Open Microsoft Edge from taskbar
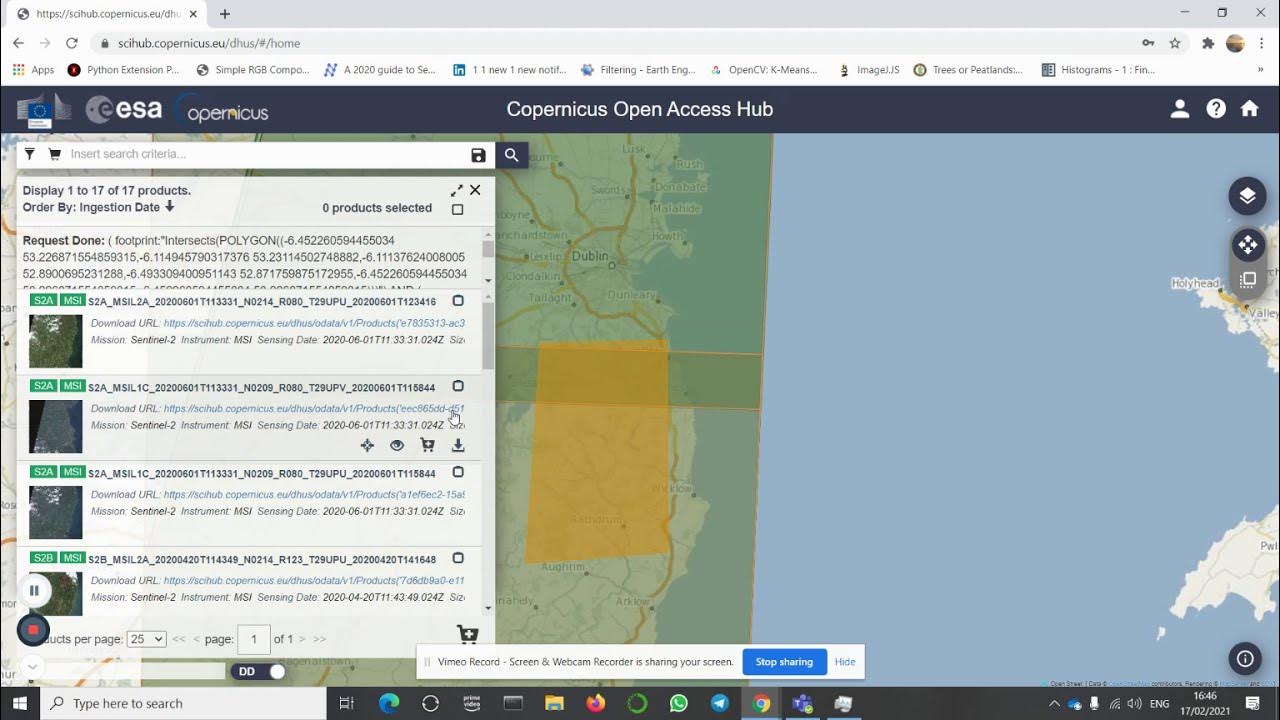This screenshot has height=720, width=1280. tap(389, 704)
